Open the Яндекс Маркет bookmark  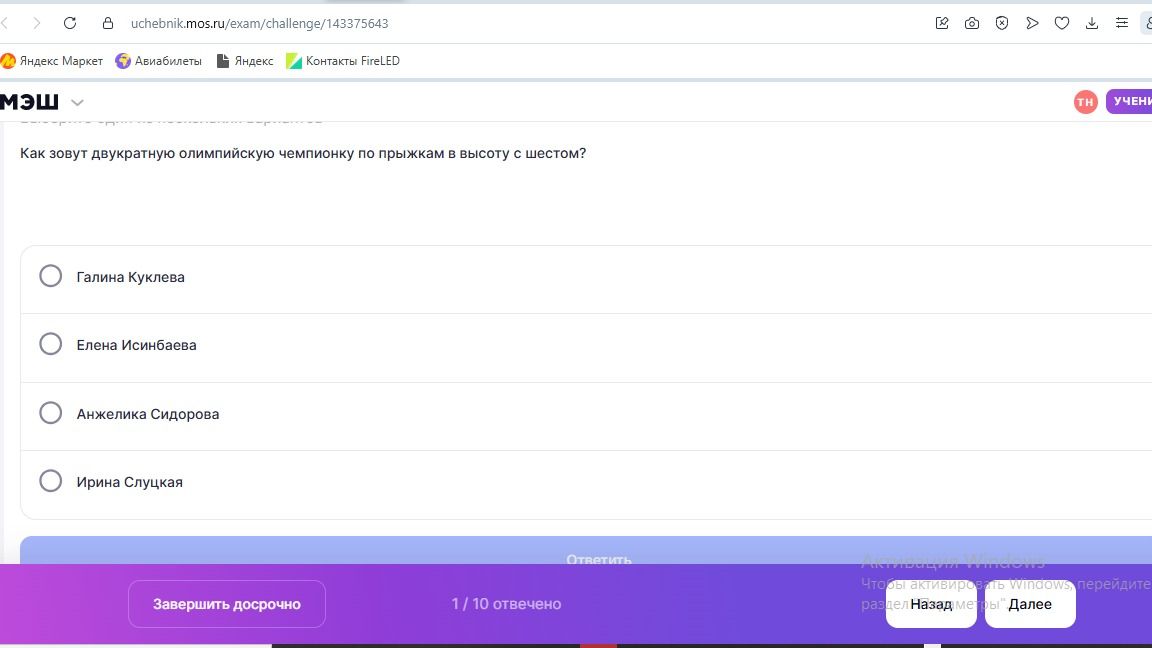52,61
